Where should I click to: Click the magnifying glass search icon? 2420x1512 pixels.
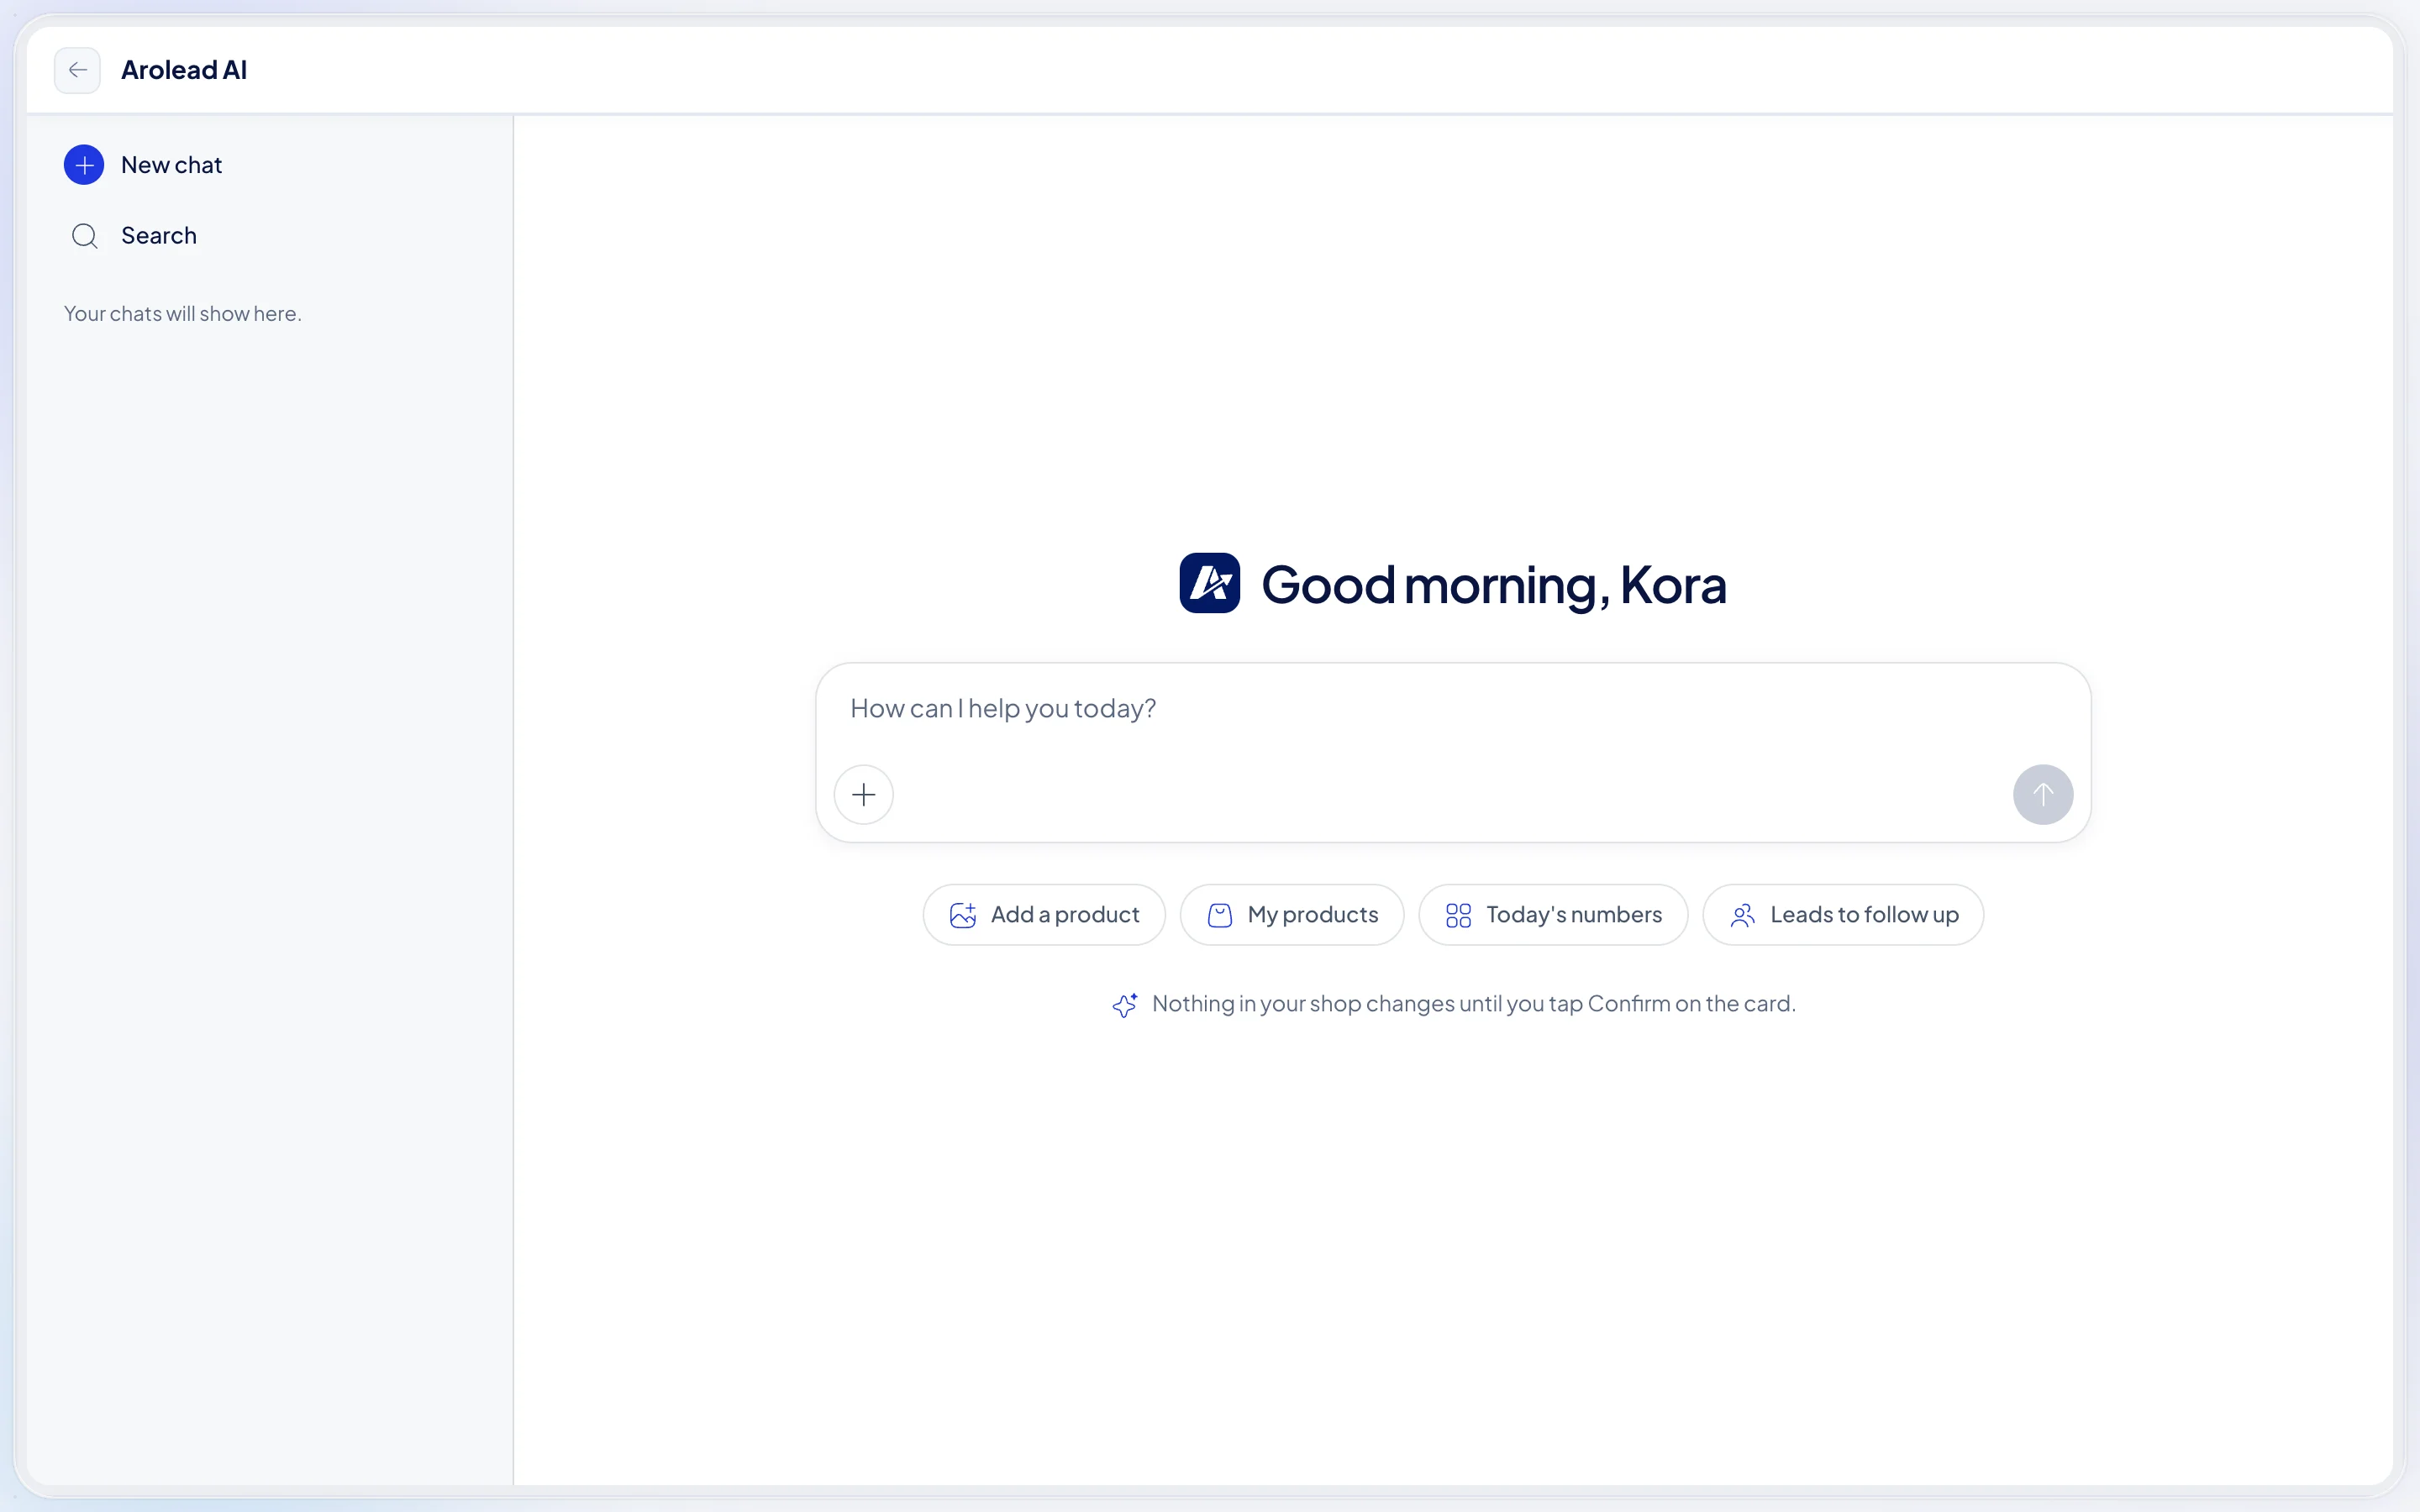click(x=85, y=236)
